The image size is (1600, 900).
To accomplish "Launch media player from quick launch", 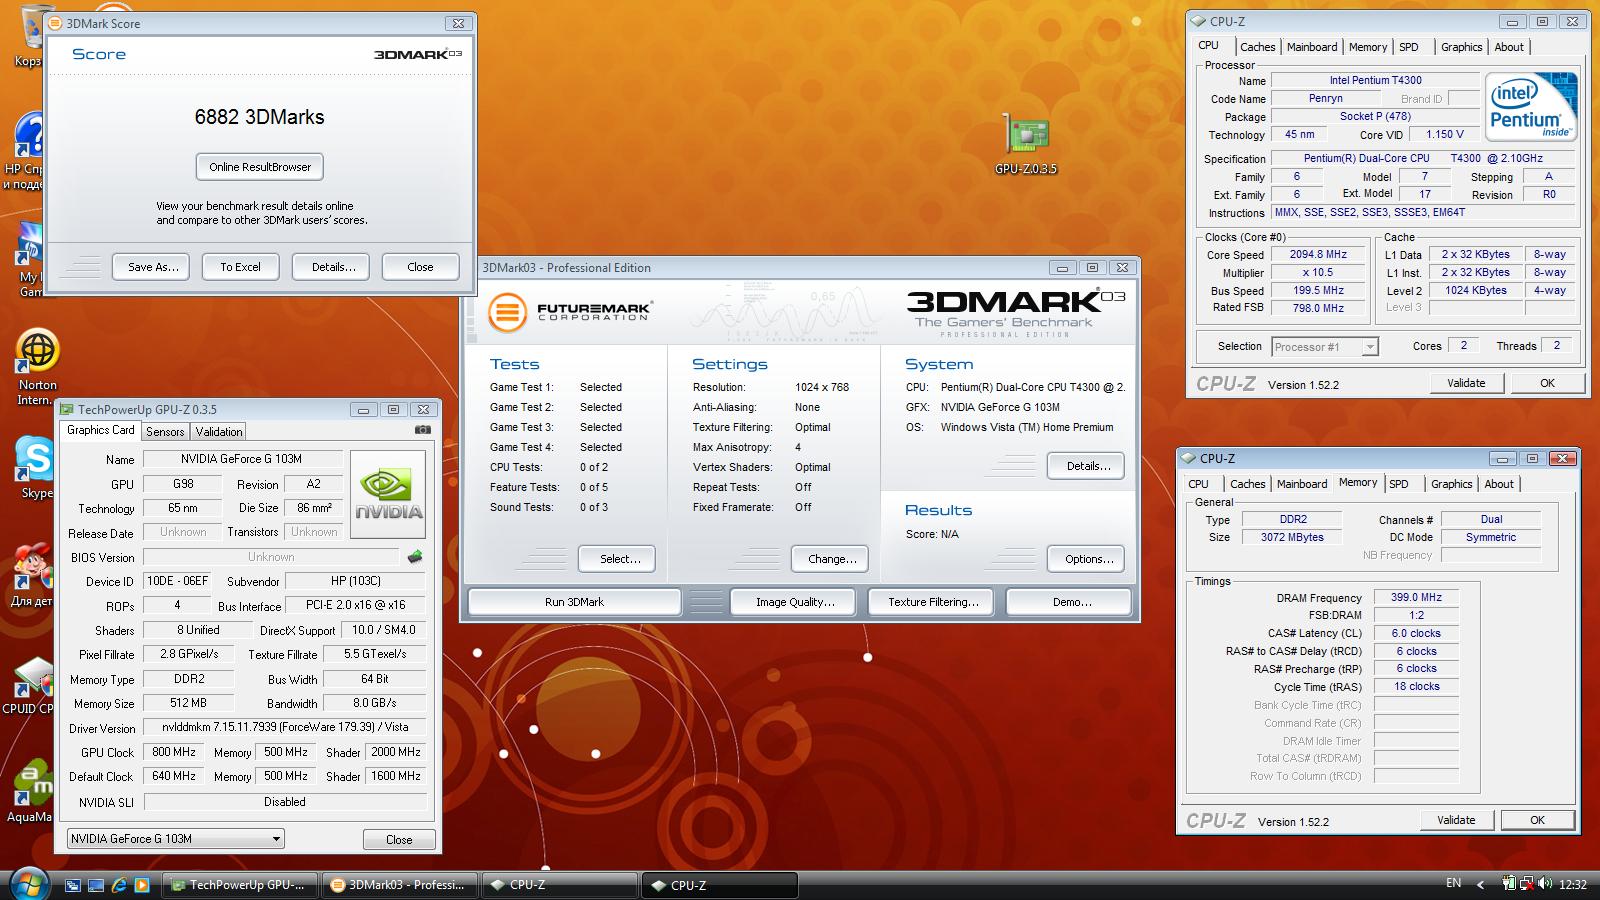I will click(142, 885).
